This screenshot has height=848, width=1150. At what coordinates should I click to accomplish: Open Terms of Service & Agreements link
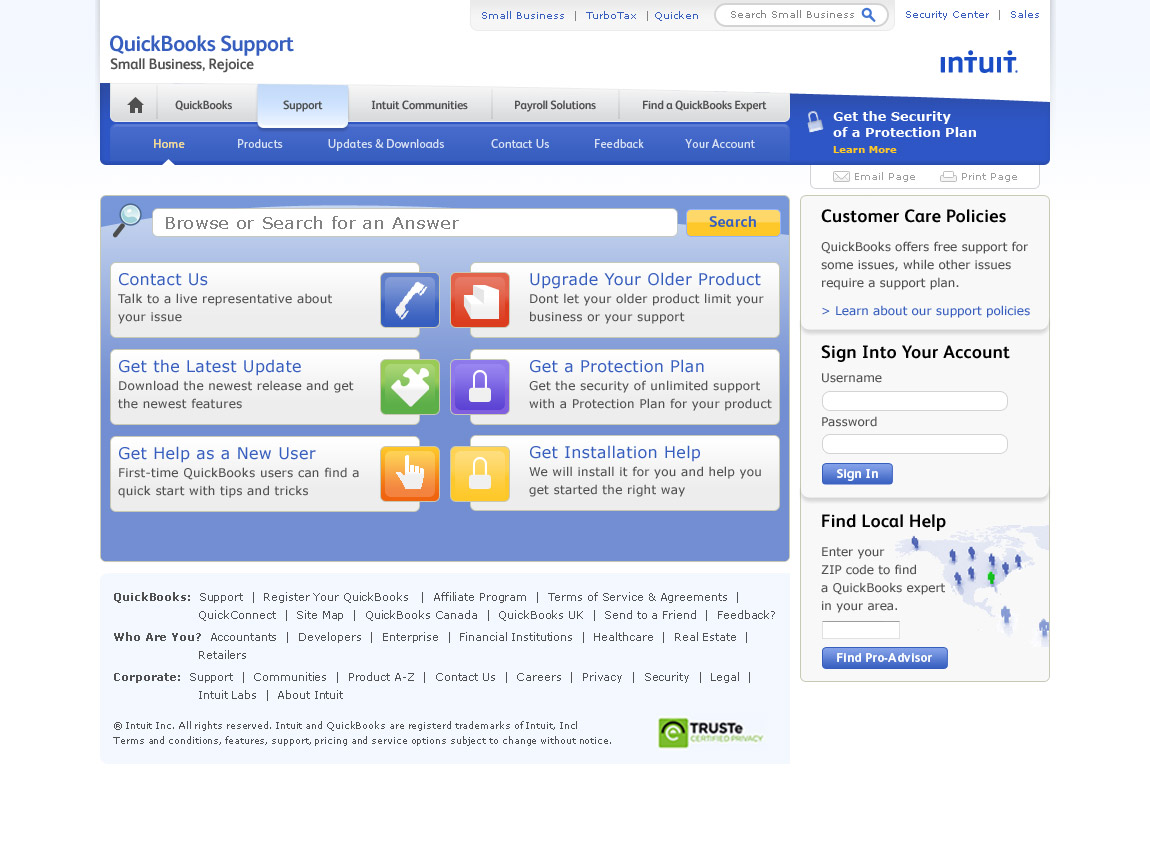point(637,597)
